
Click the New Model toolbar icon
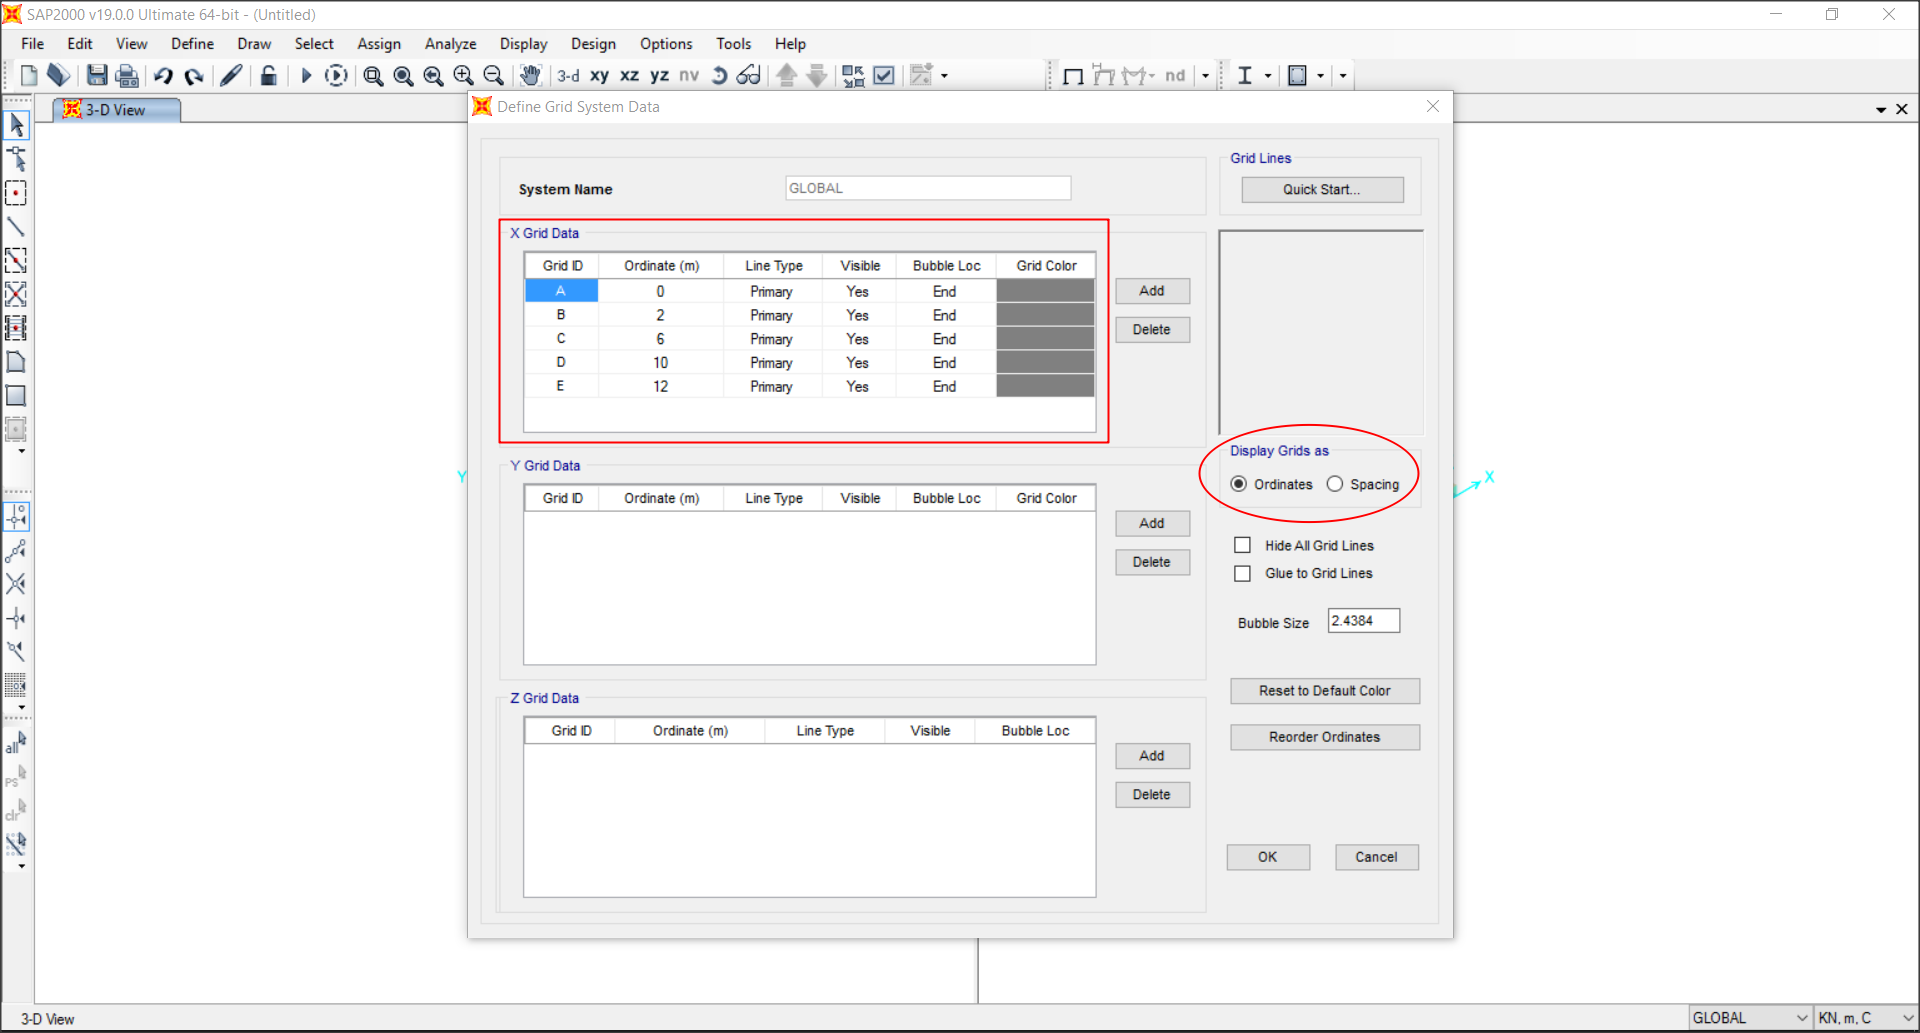click(29, 75)
